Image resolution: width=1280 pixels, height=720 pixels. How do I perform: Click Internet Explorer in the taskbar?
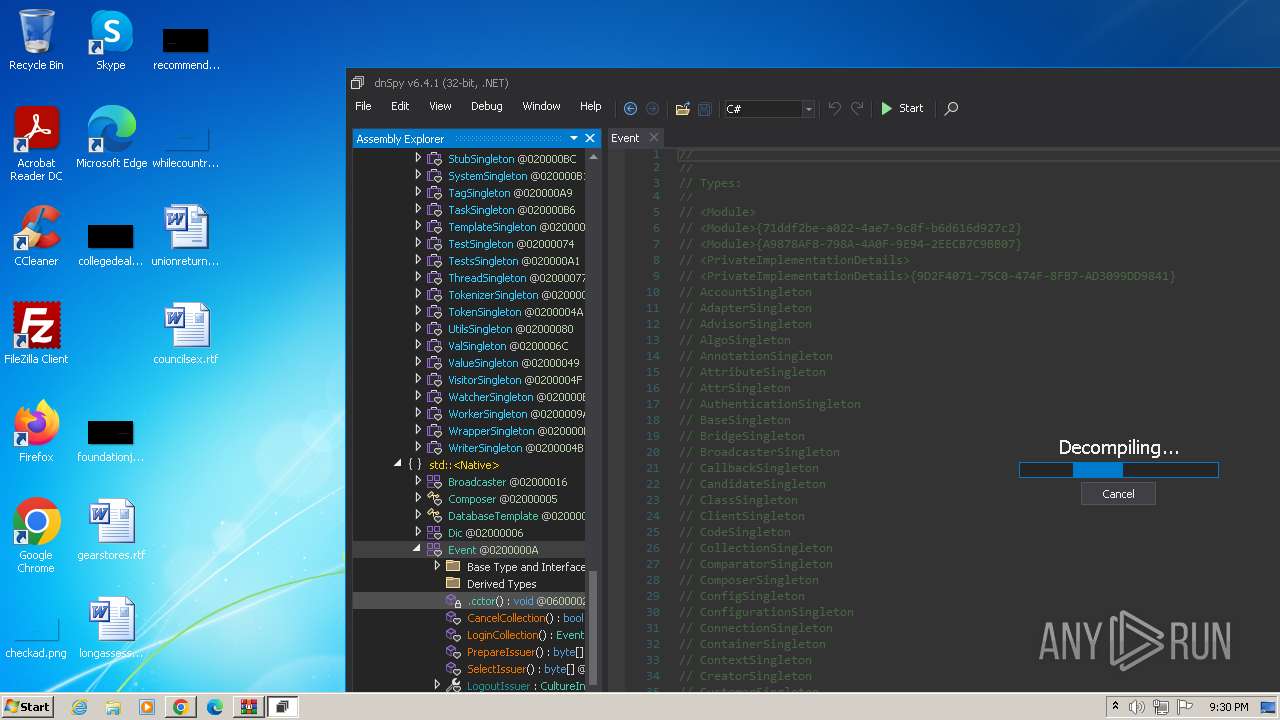(79, 707)
